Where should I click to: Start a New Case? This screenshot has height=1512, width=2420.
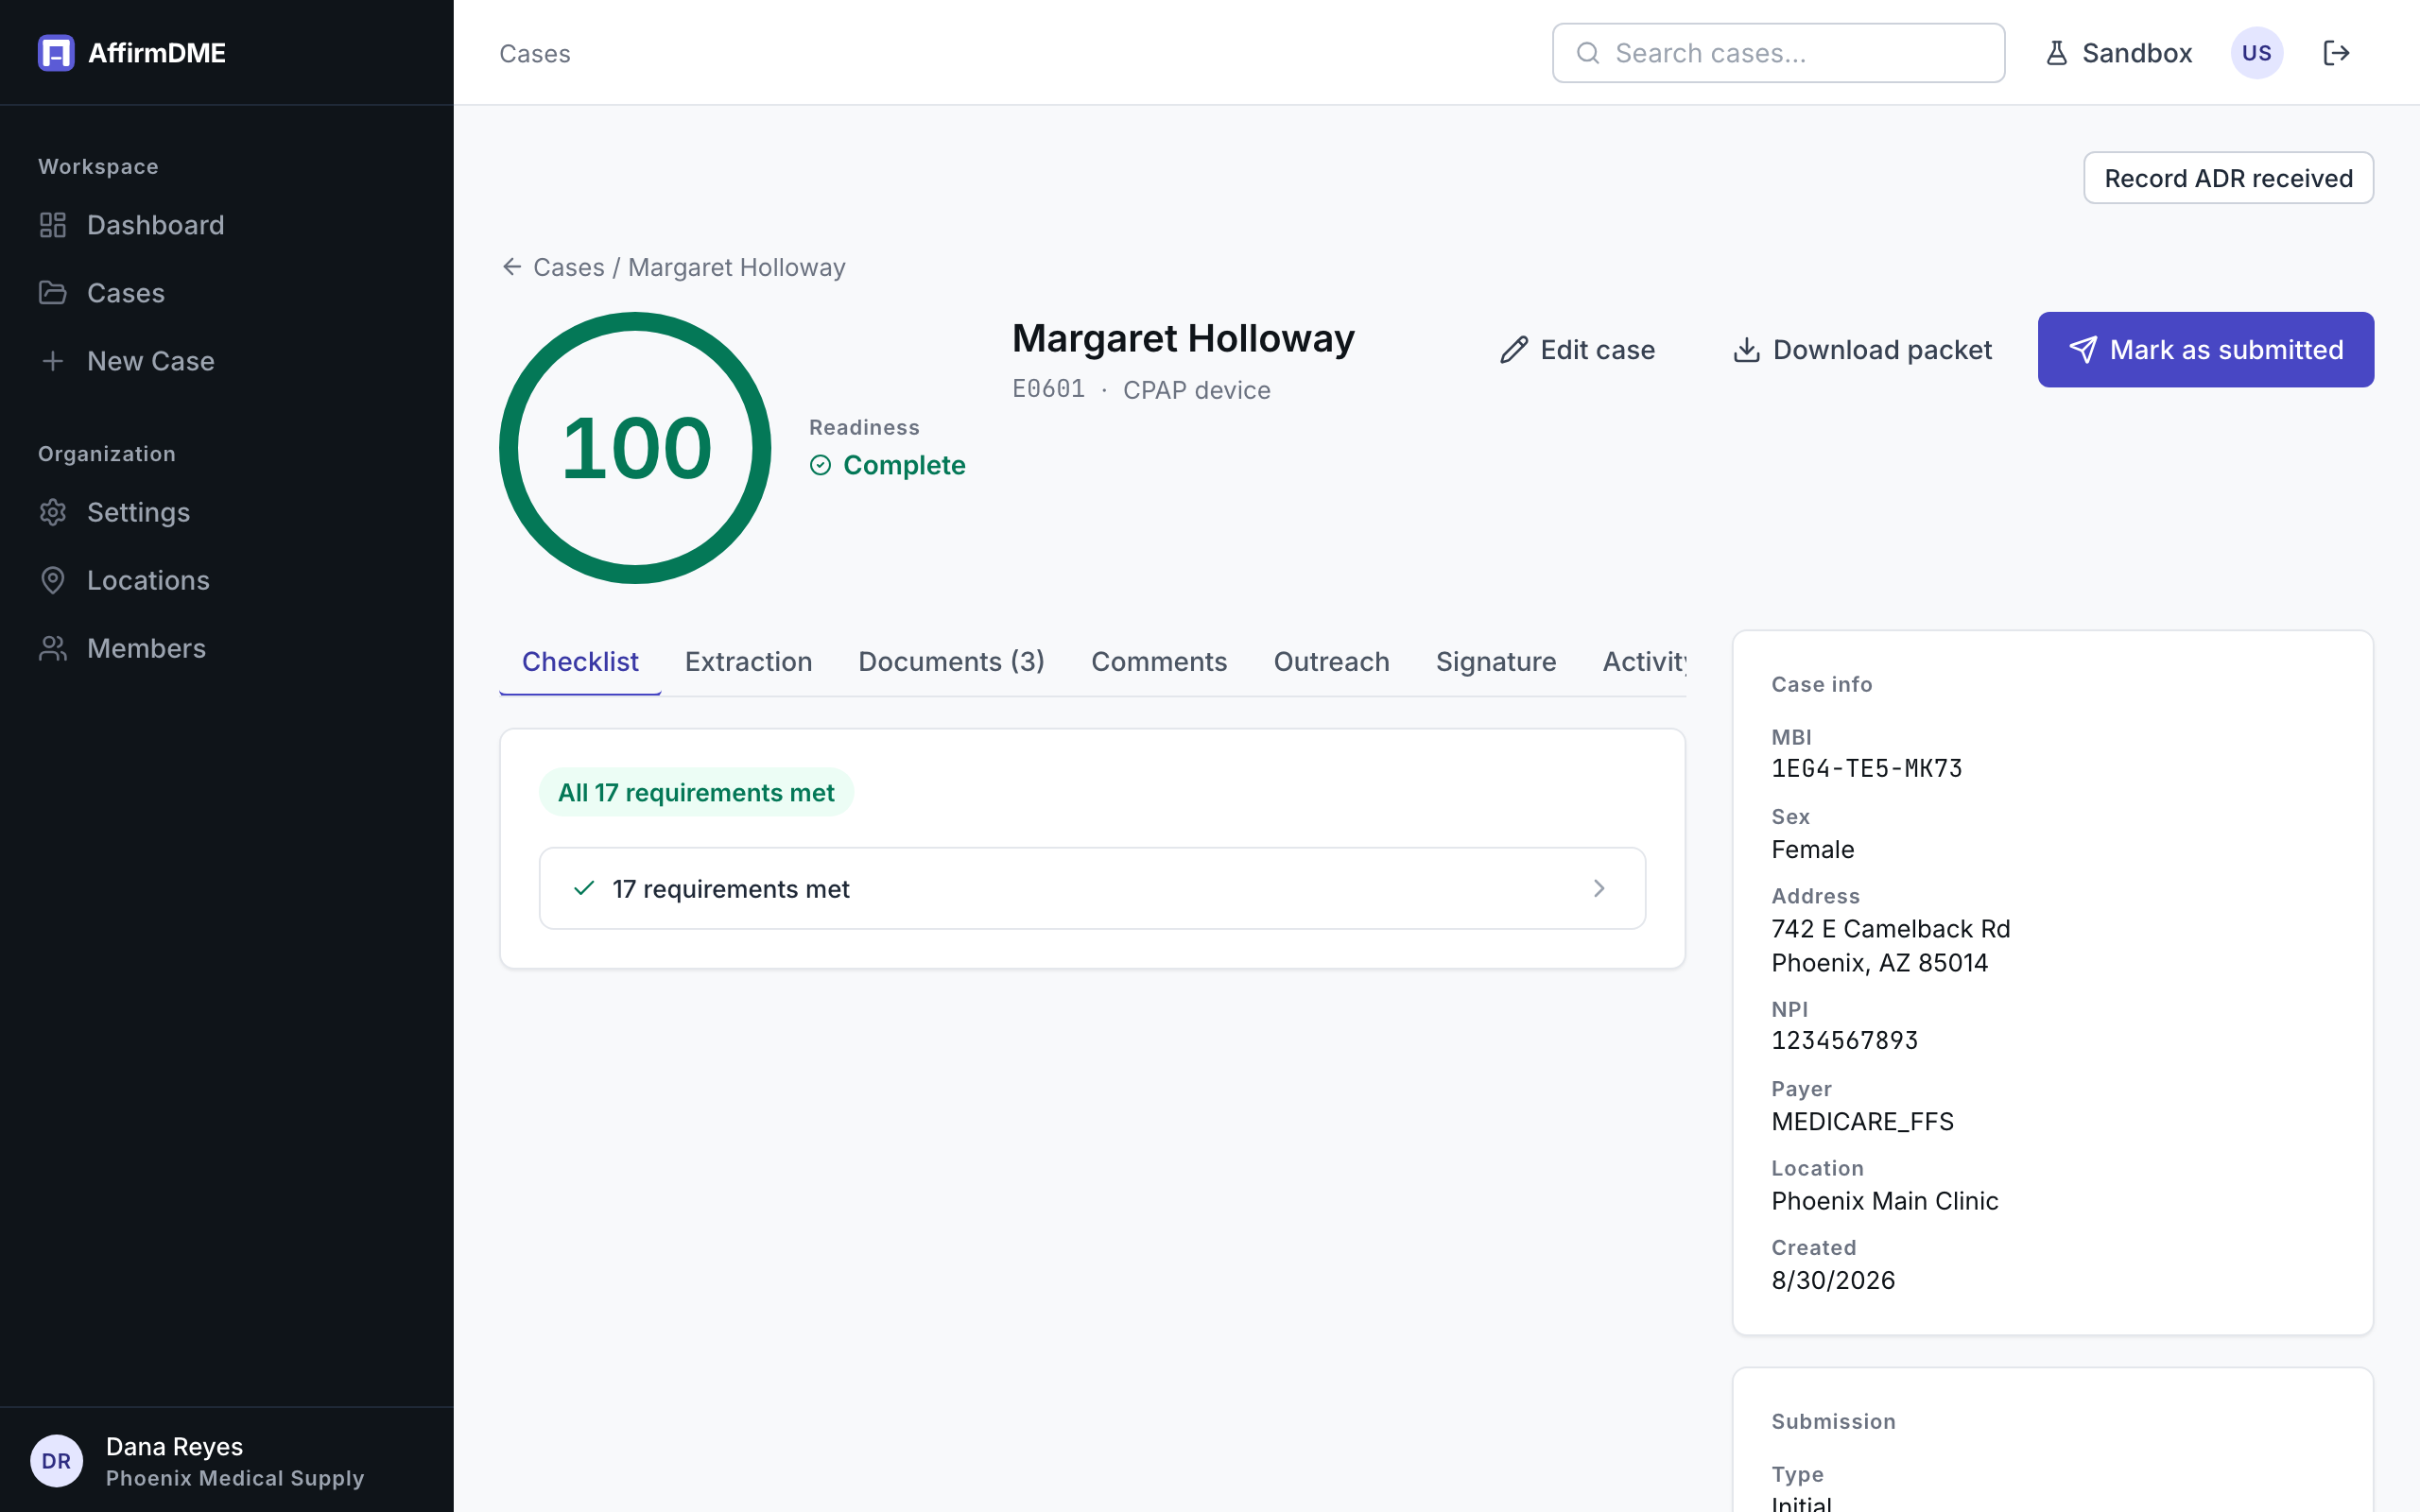coord(126,361)
